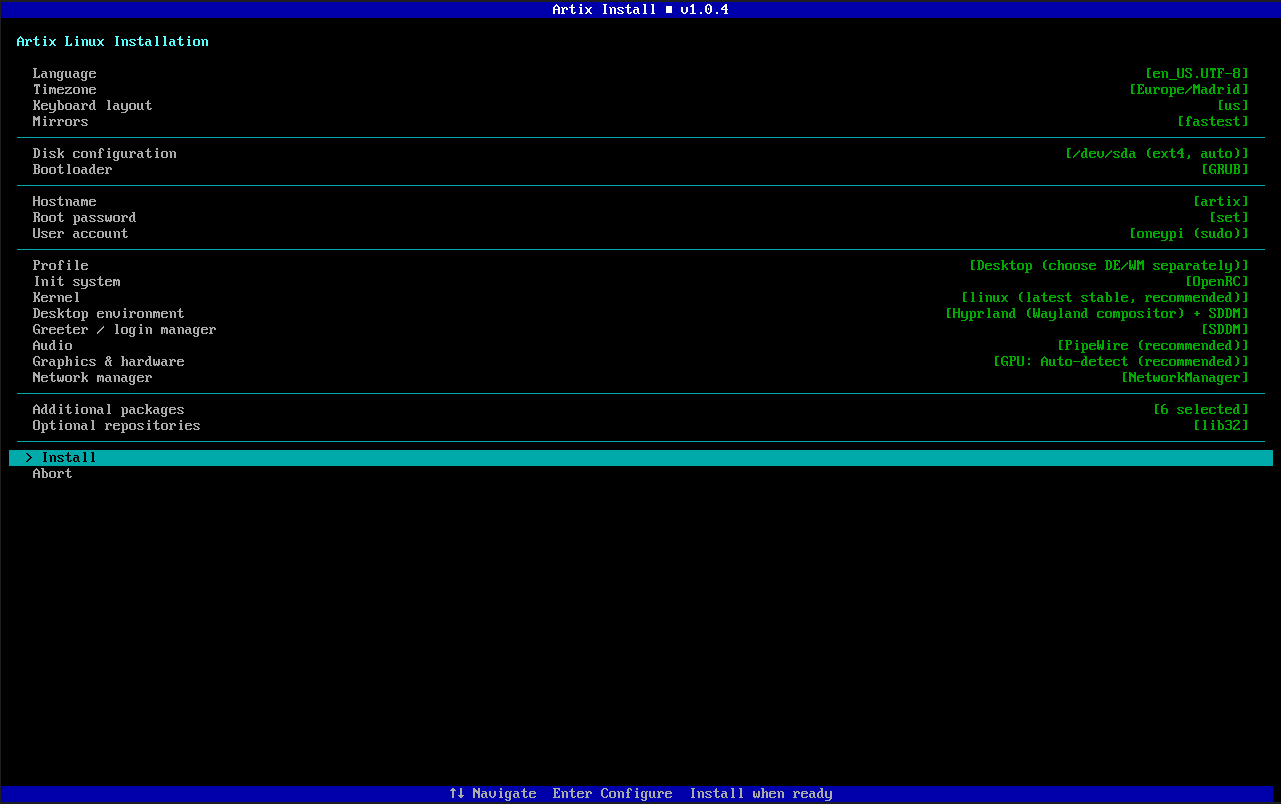Click the [OpenRC] init system value
The height and width of the screenshot is (804, 1281).
tap(1217, 282)
